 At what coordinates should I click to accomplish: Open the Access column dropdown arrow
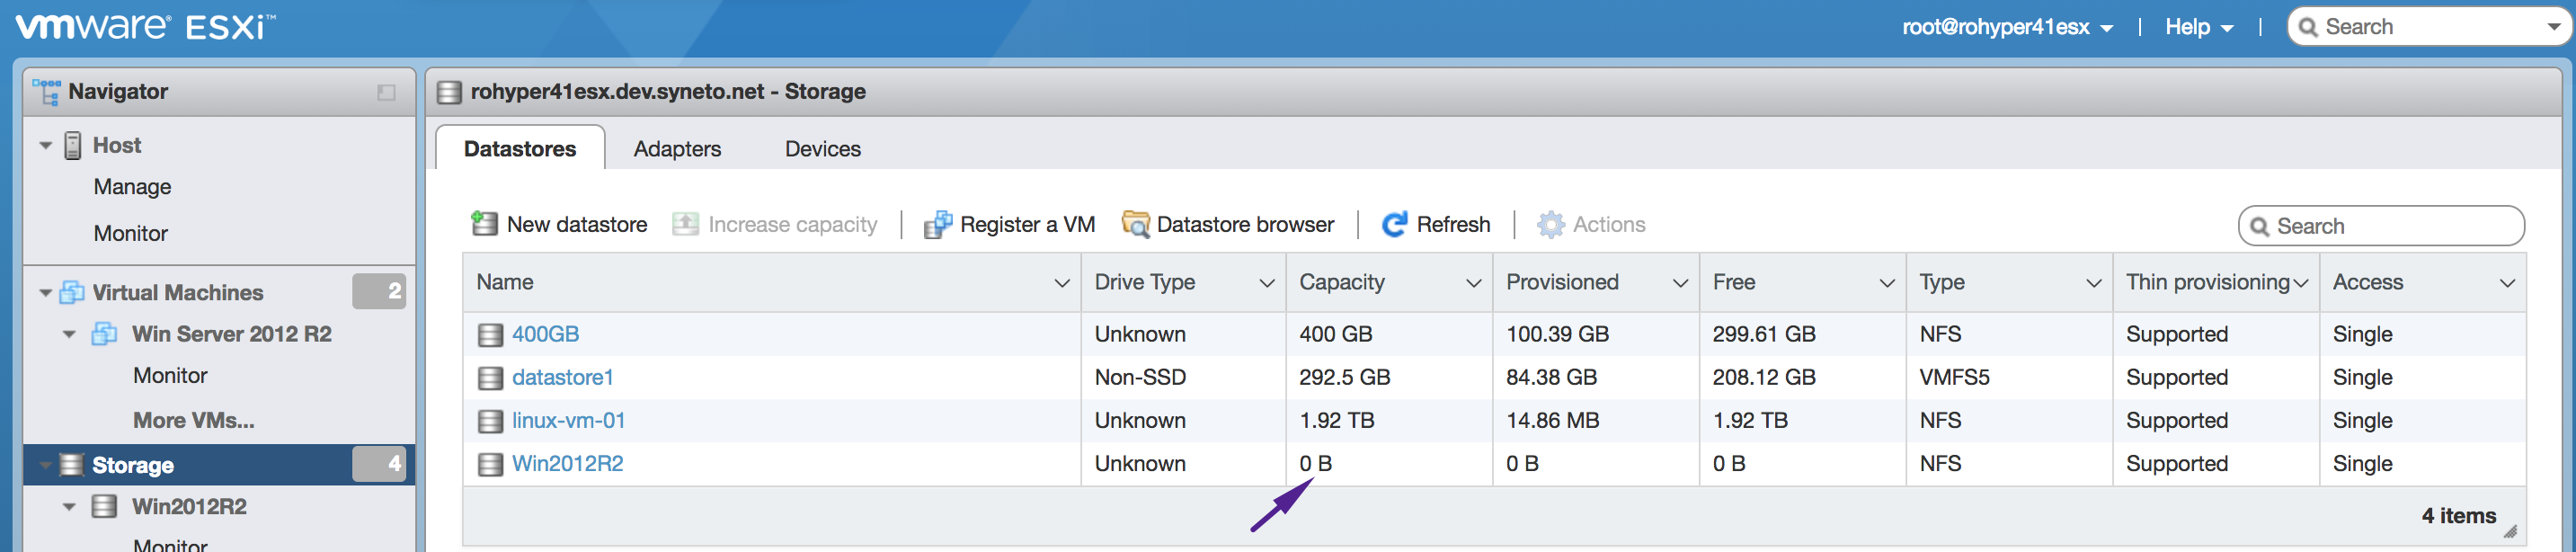(2507, 283)
